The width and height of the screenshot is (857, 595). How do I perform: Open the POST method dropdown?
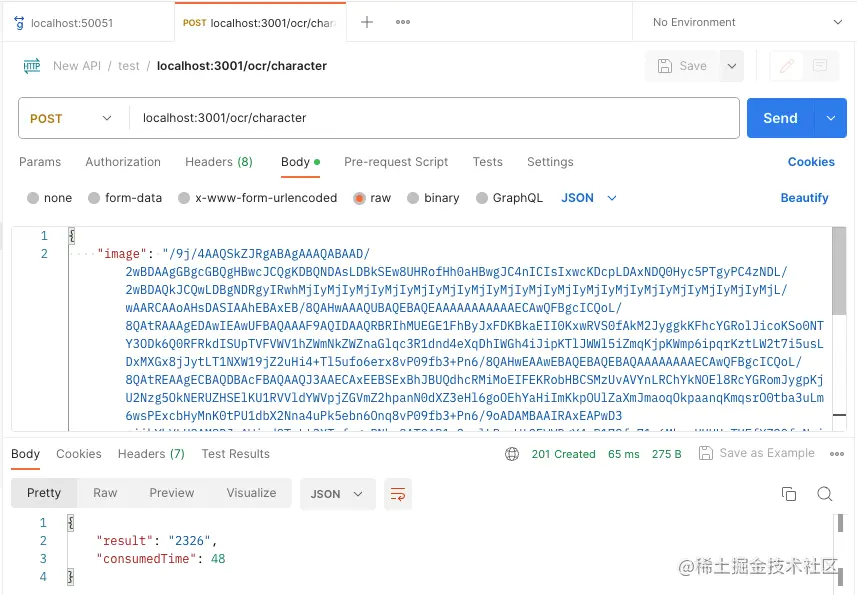[x=72, y=118]
